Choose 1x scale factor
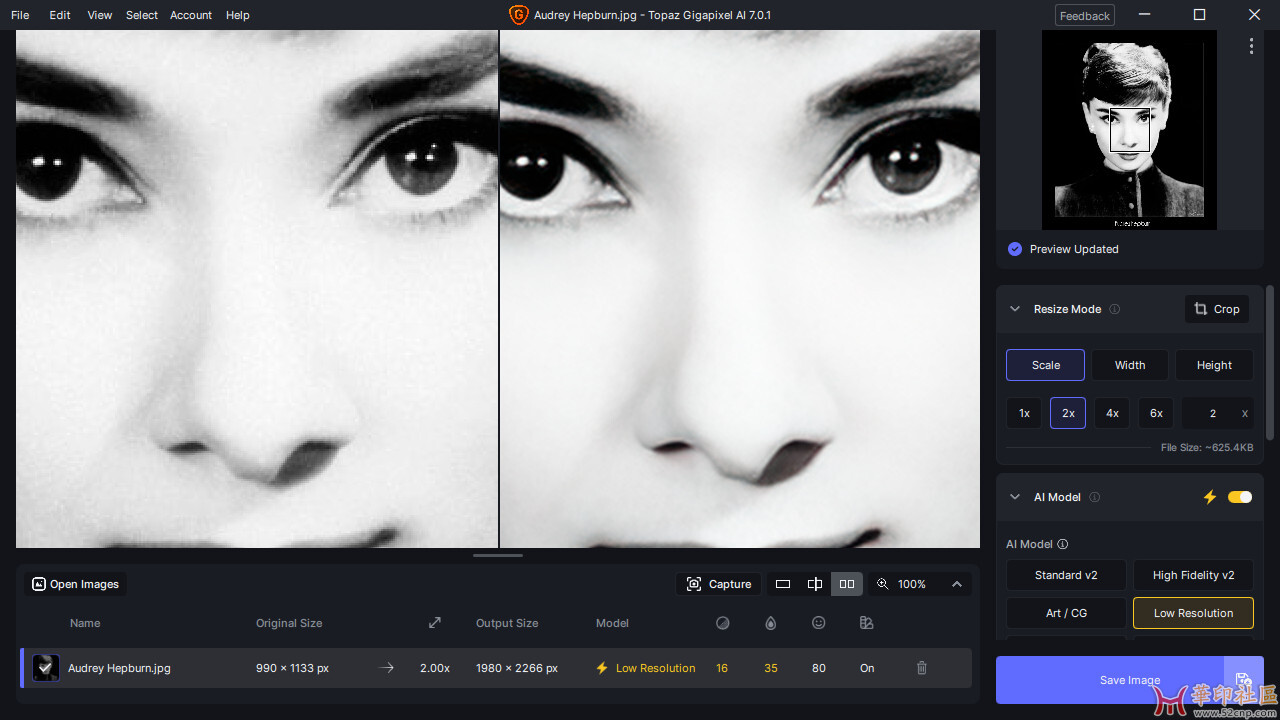Image resolution: width=1280 pixels, height=720 pixels. pyautogui.click(x=1024, y=413)
